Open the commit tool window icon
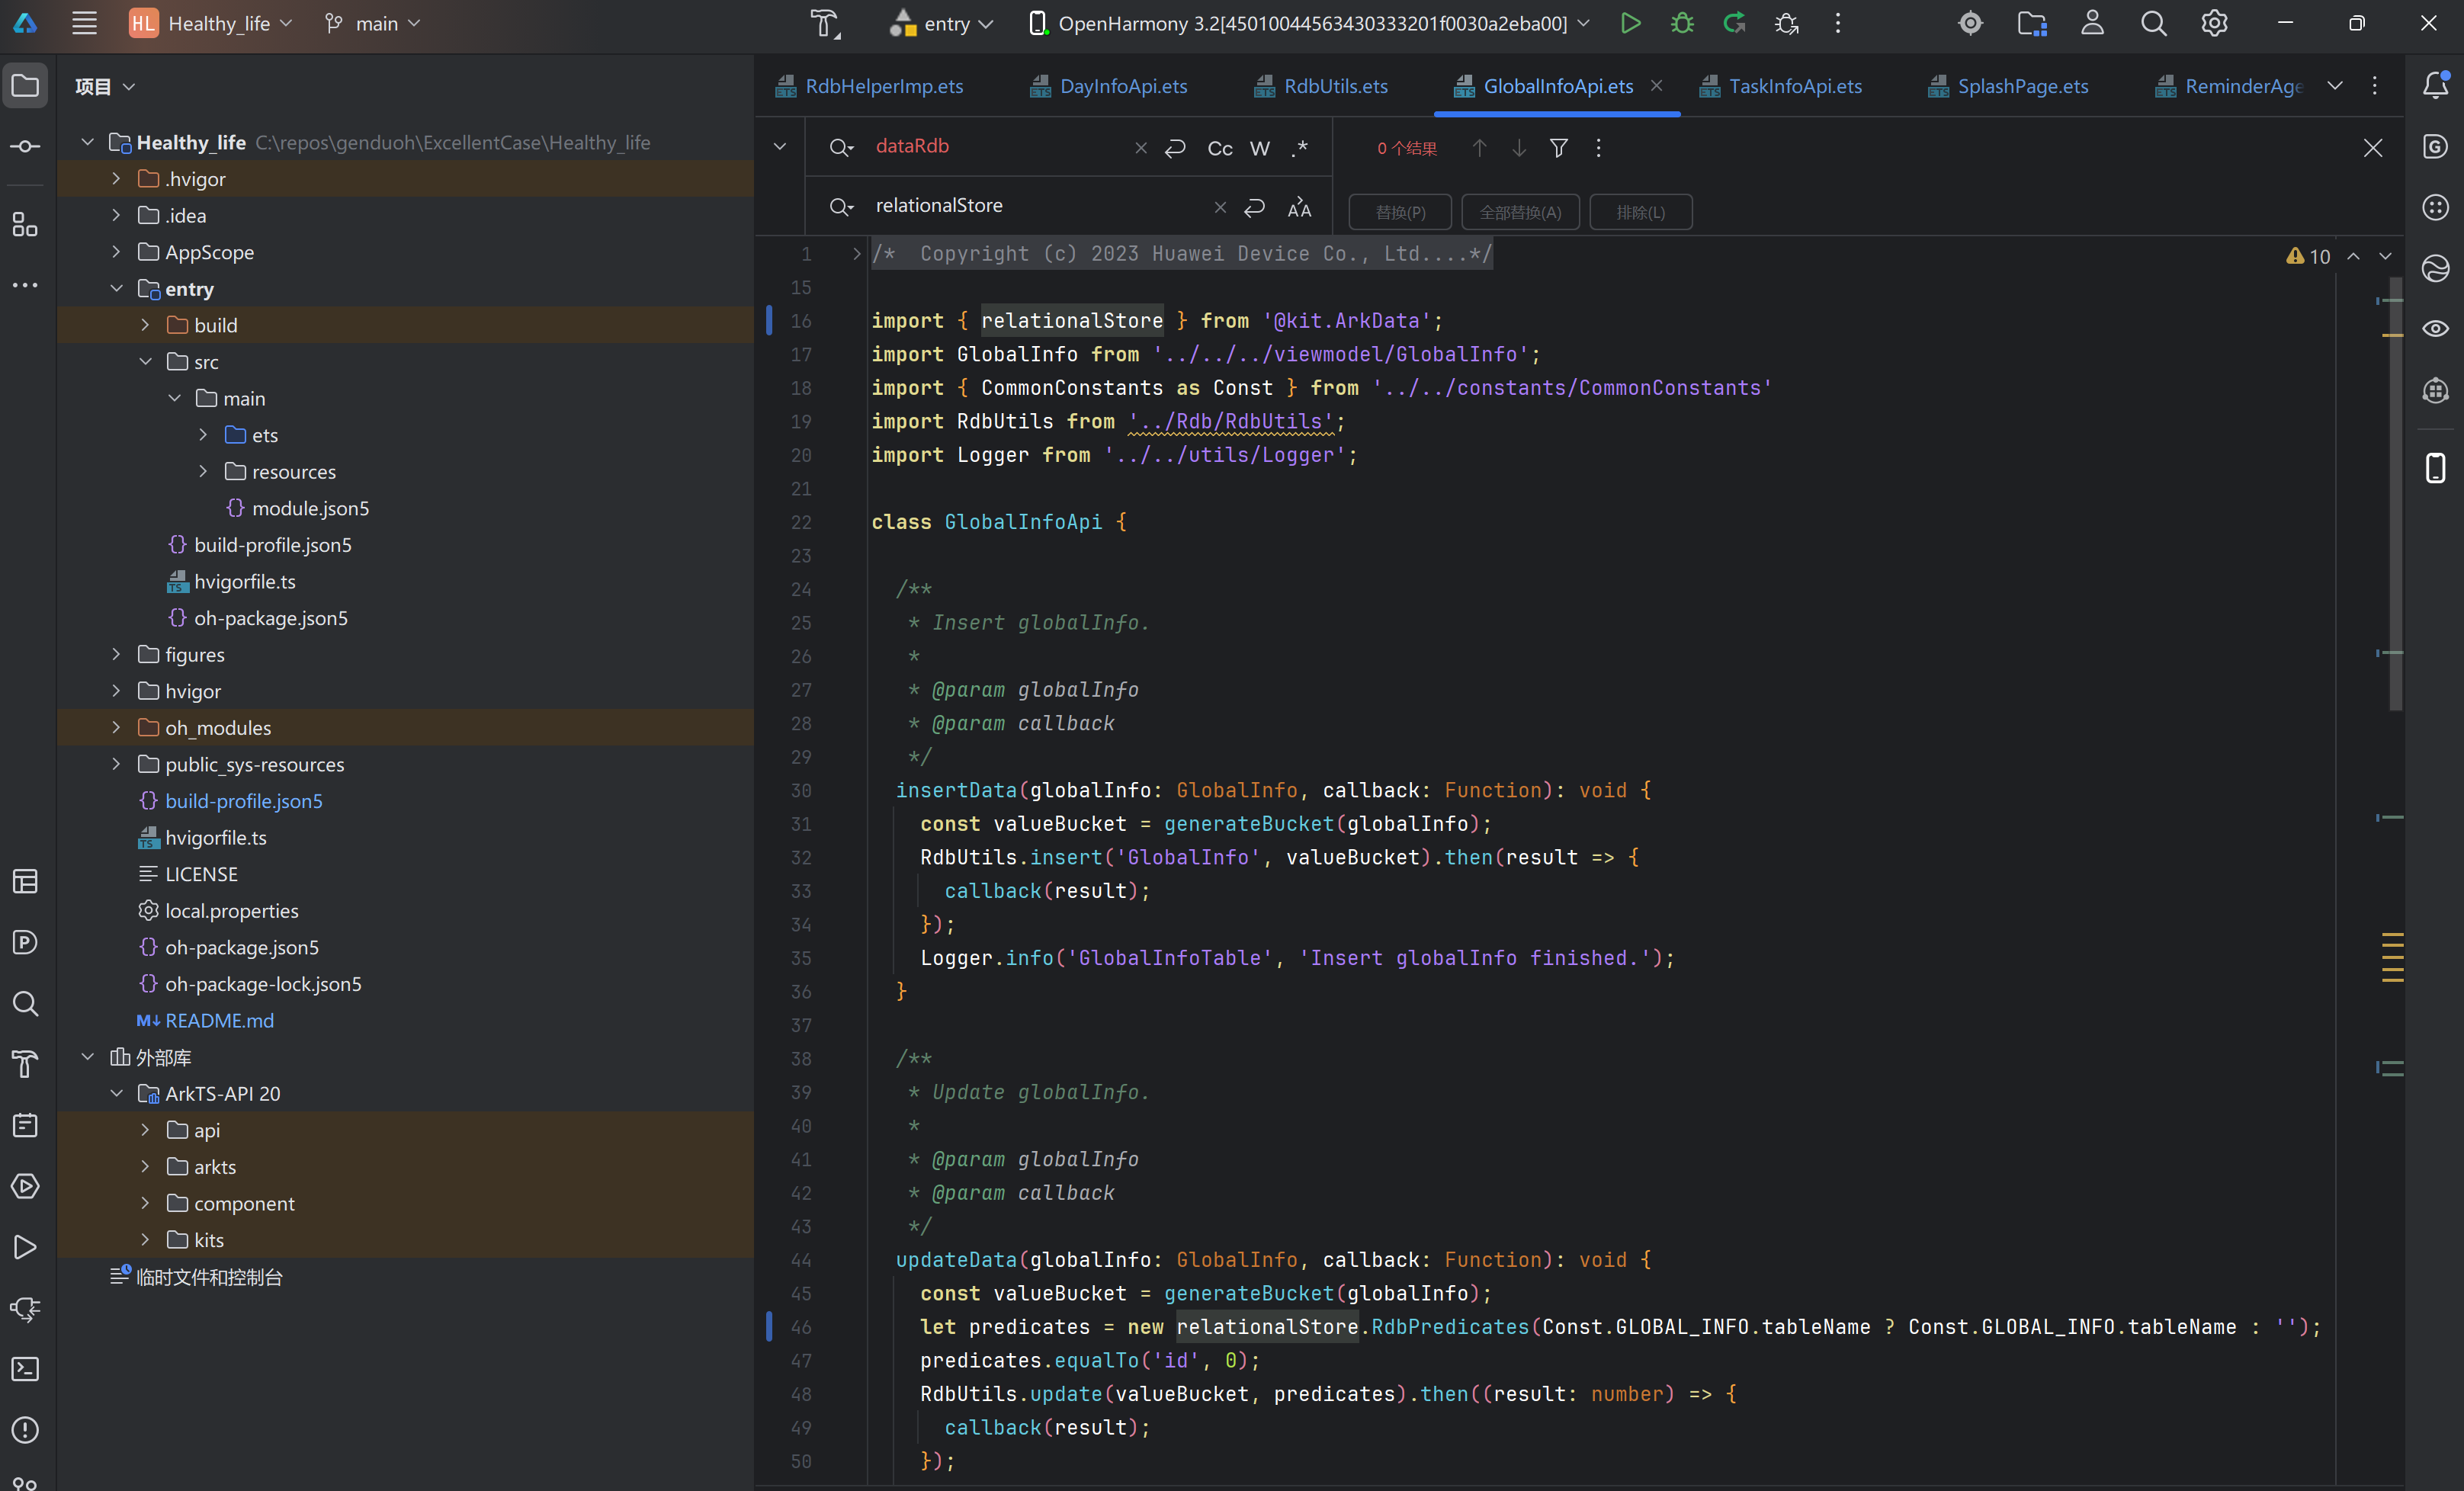Viewport: 2464px width, 1491px height. click(x=25, y=147)
